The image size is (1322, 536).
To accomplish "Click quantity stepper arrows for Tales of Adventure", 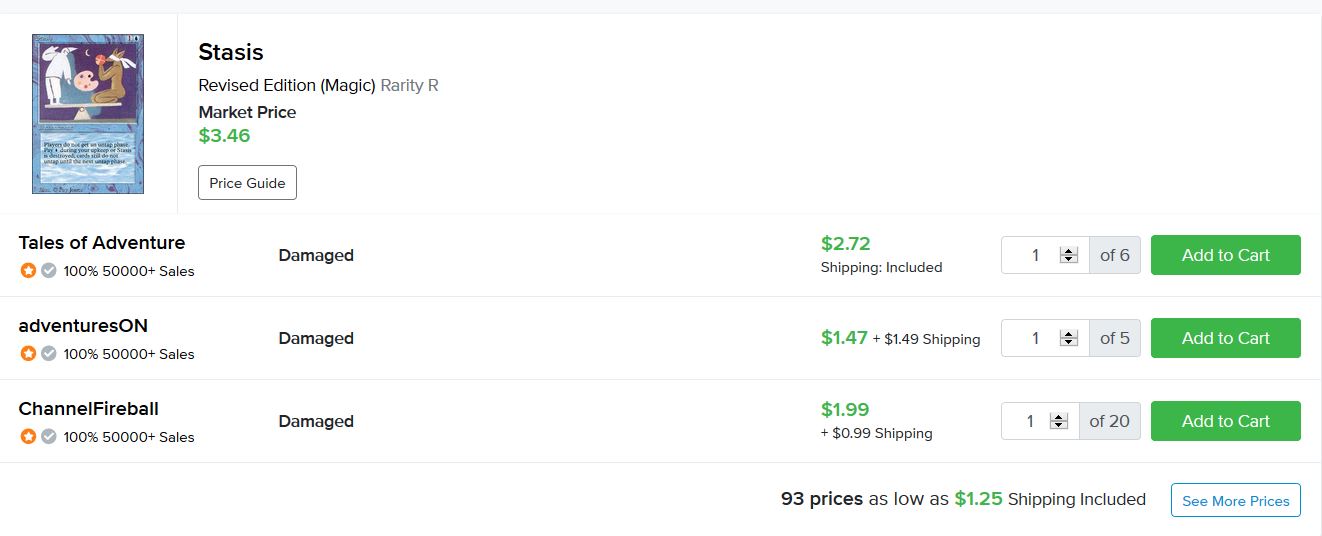I will click(1069, 255).
